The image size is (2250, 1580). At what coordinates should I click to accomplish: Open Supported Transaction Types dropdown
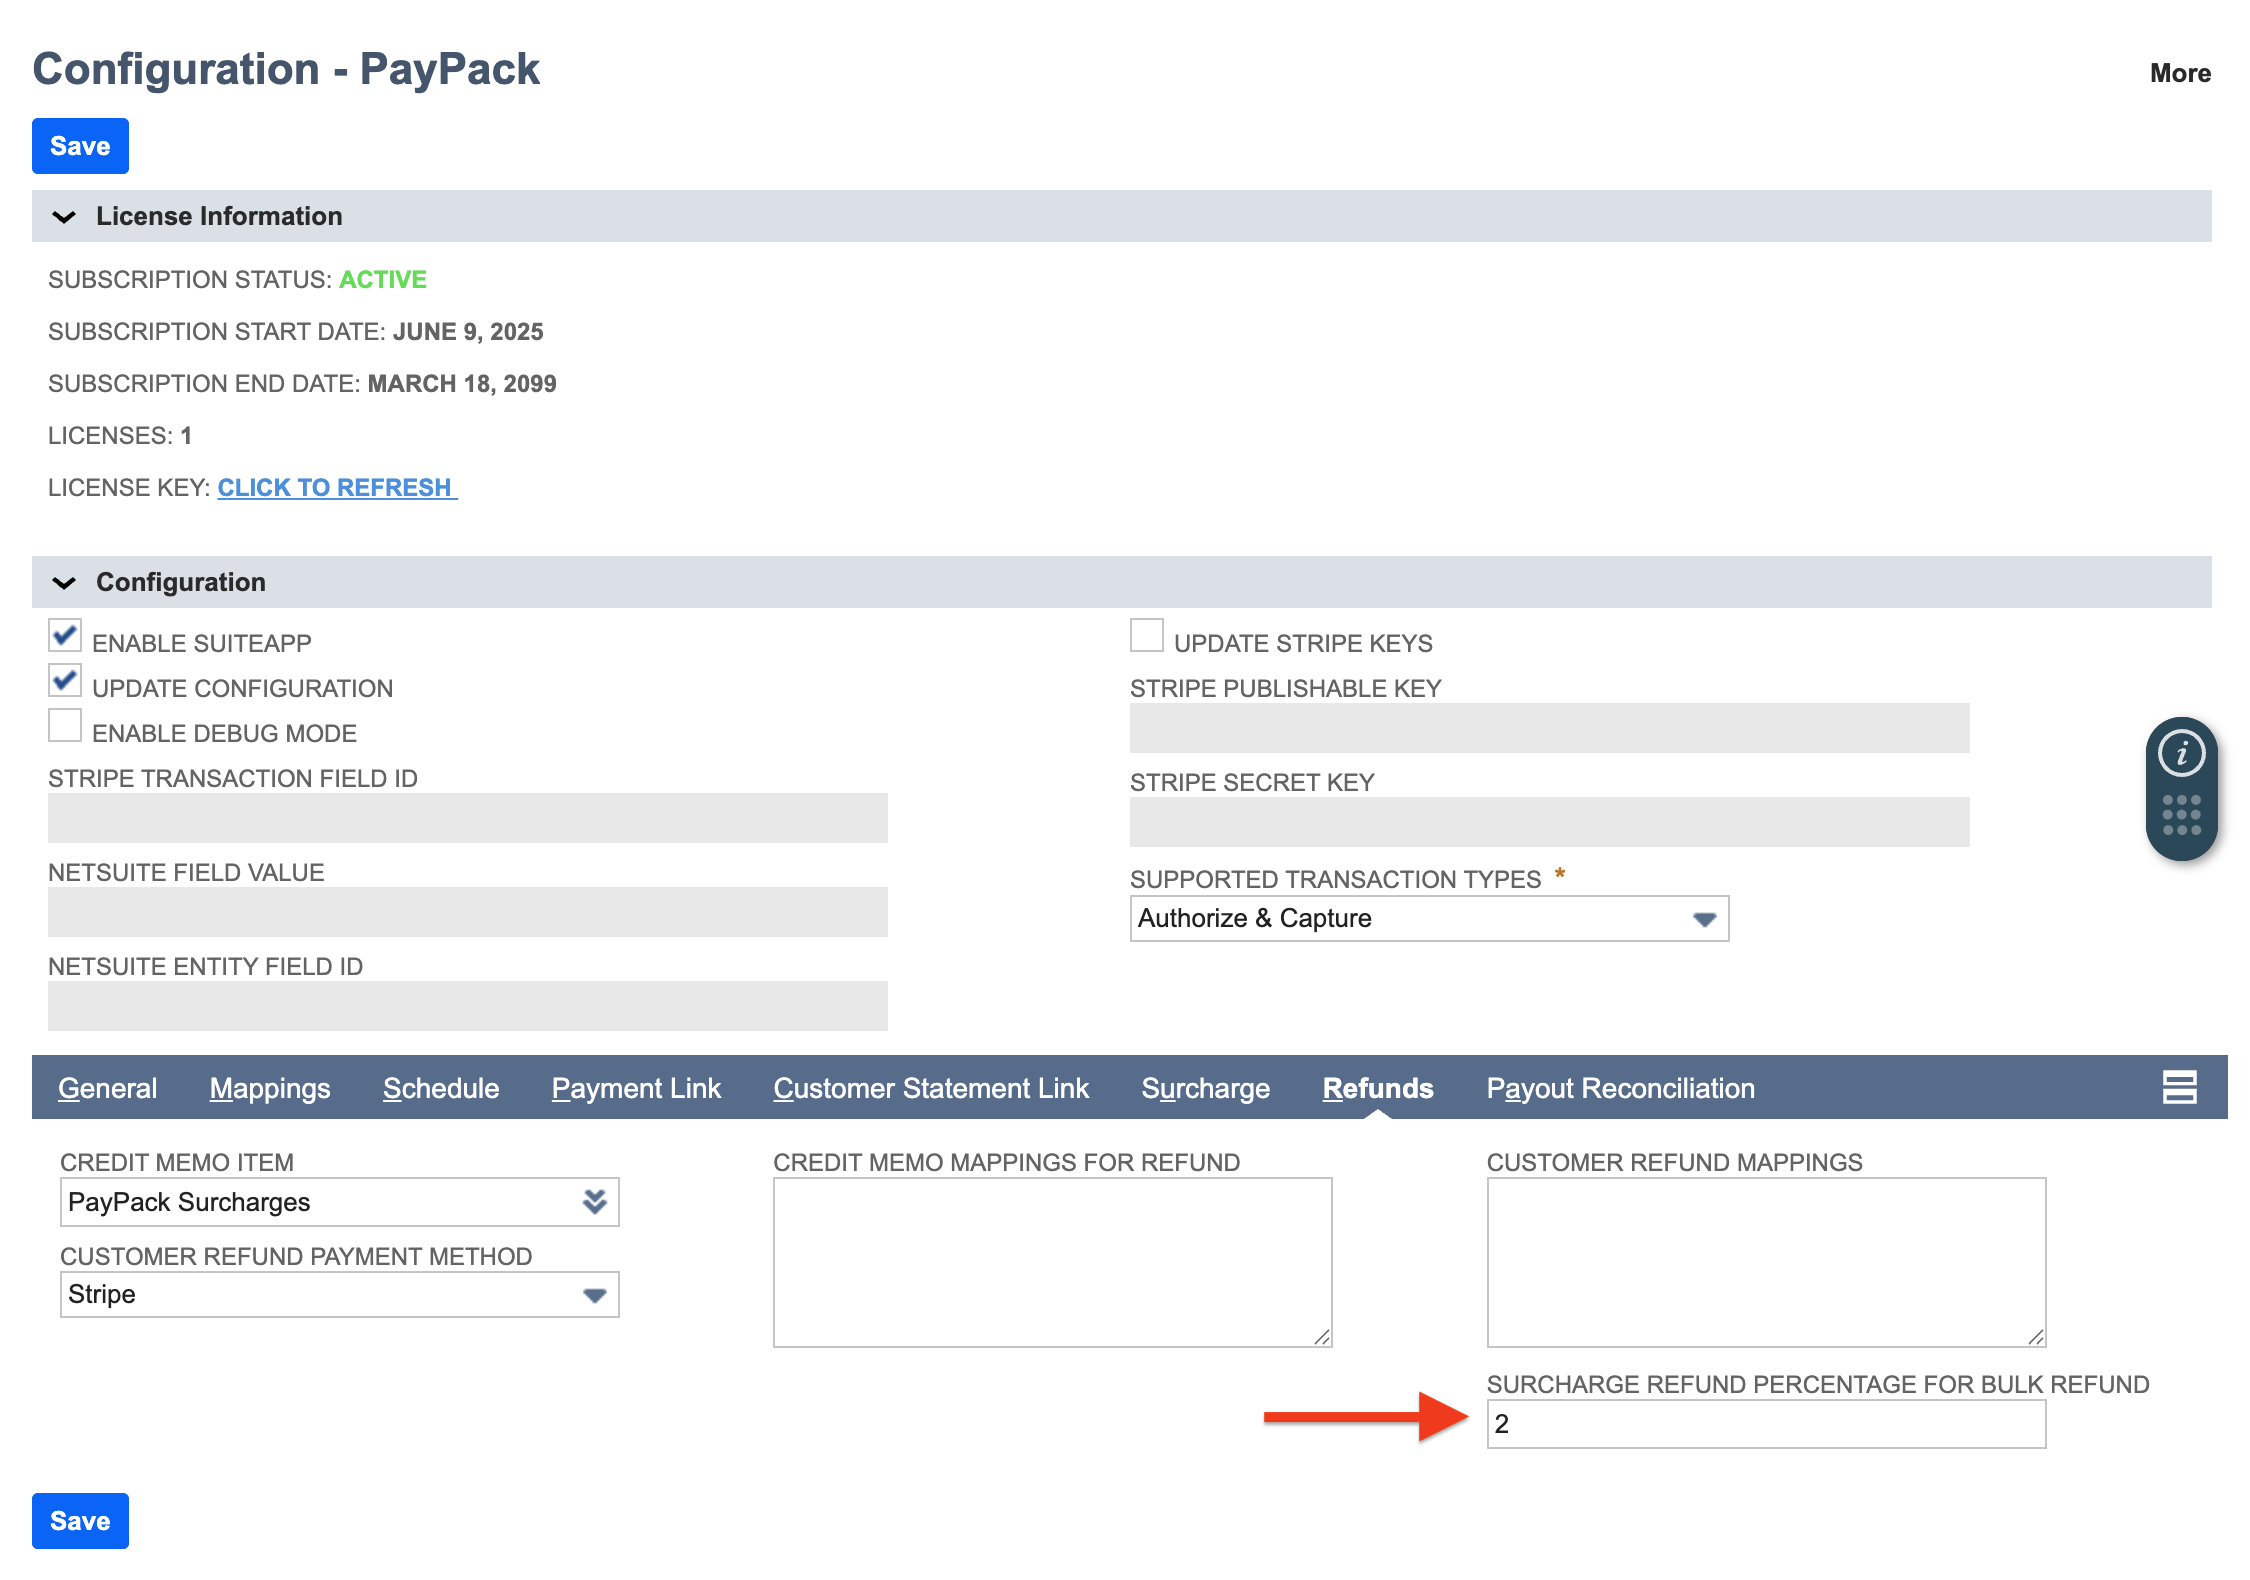tap(1704, 919)
